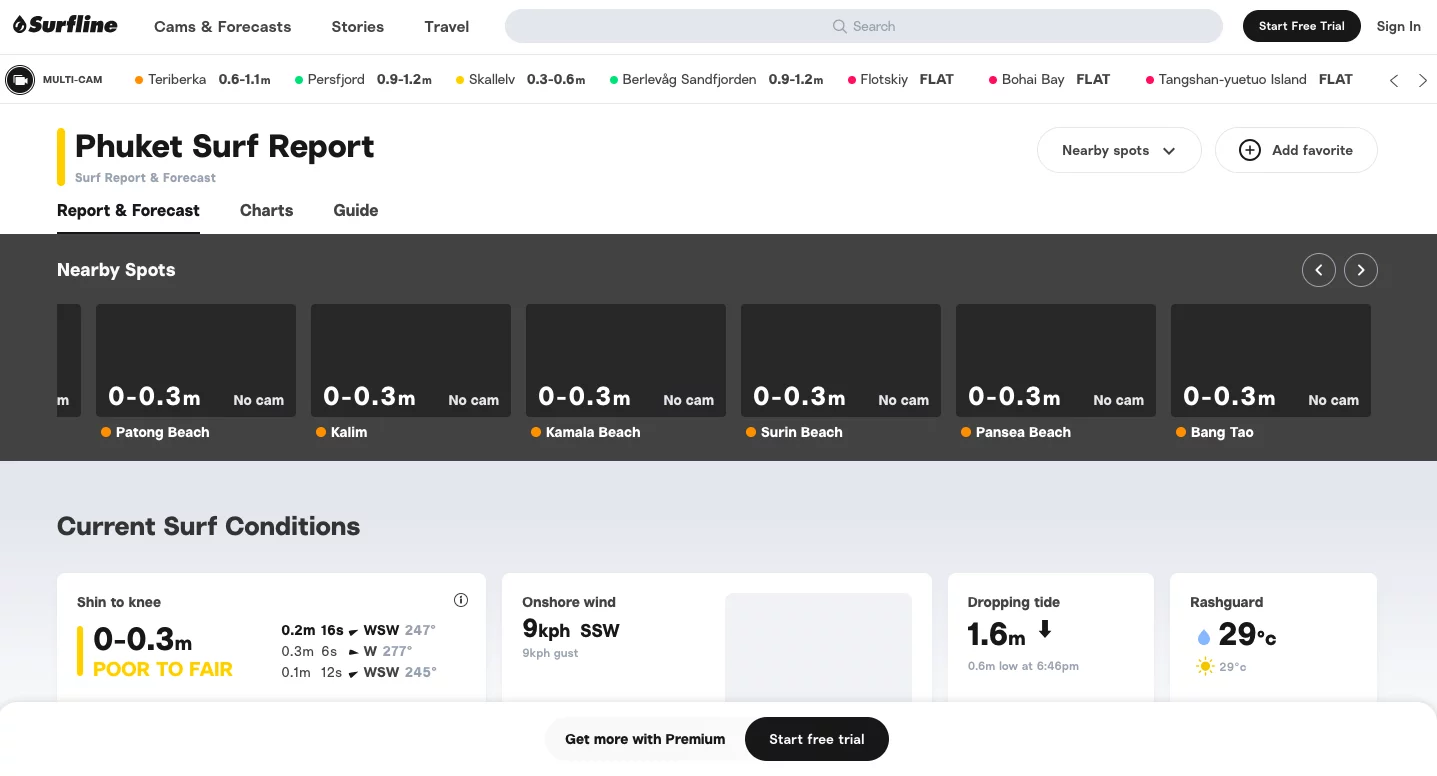Click Start free trial bottom button

pos(817,739)
